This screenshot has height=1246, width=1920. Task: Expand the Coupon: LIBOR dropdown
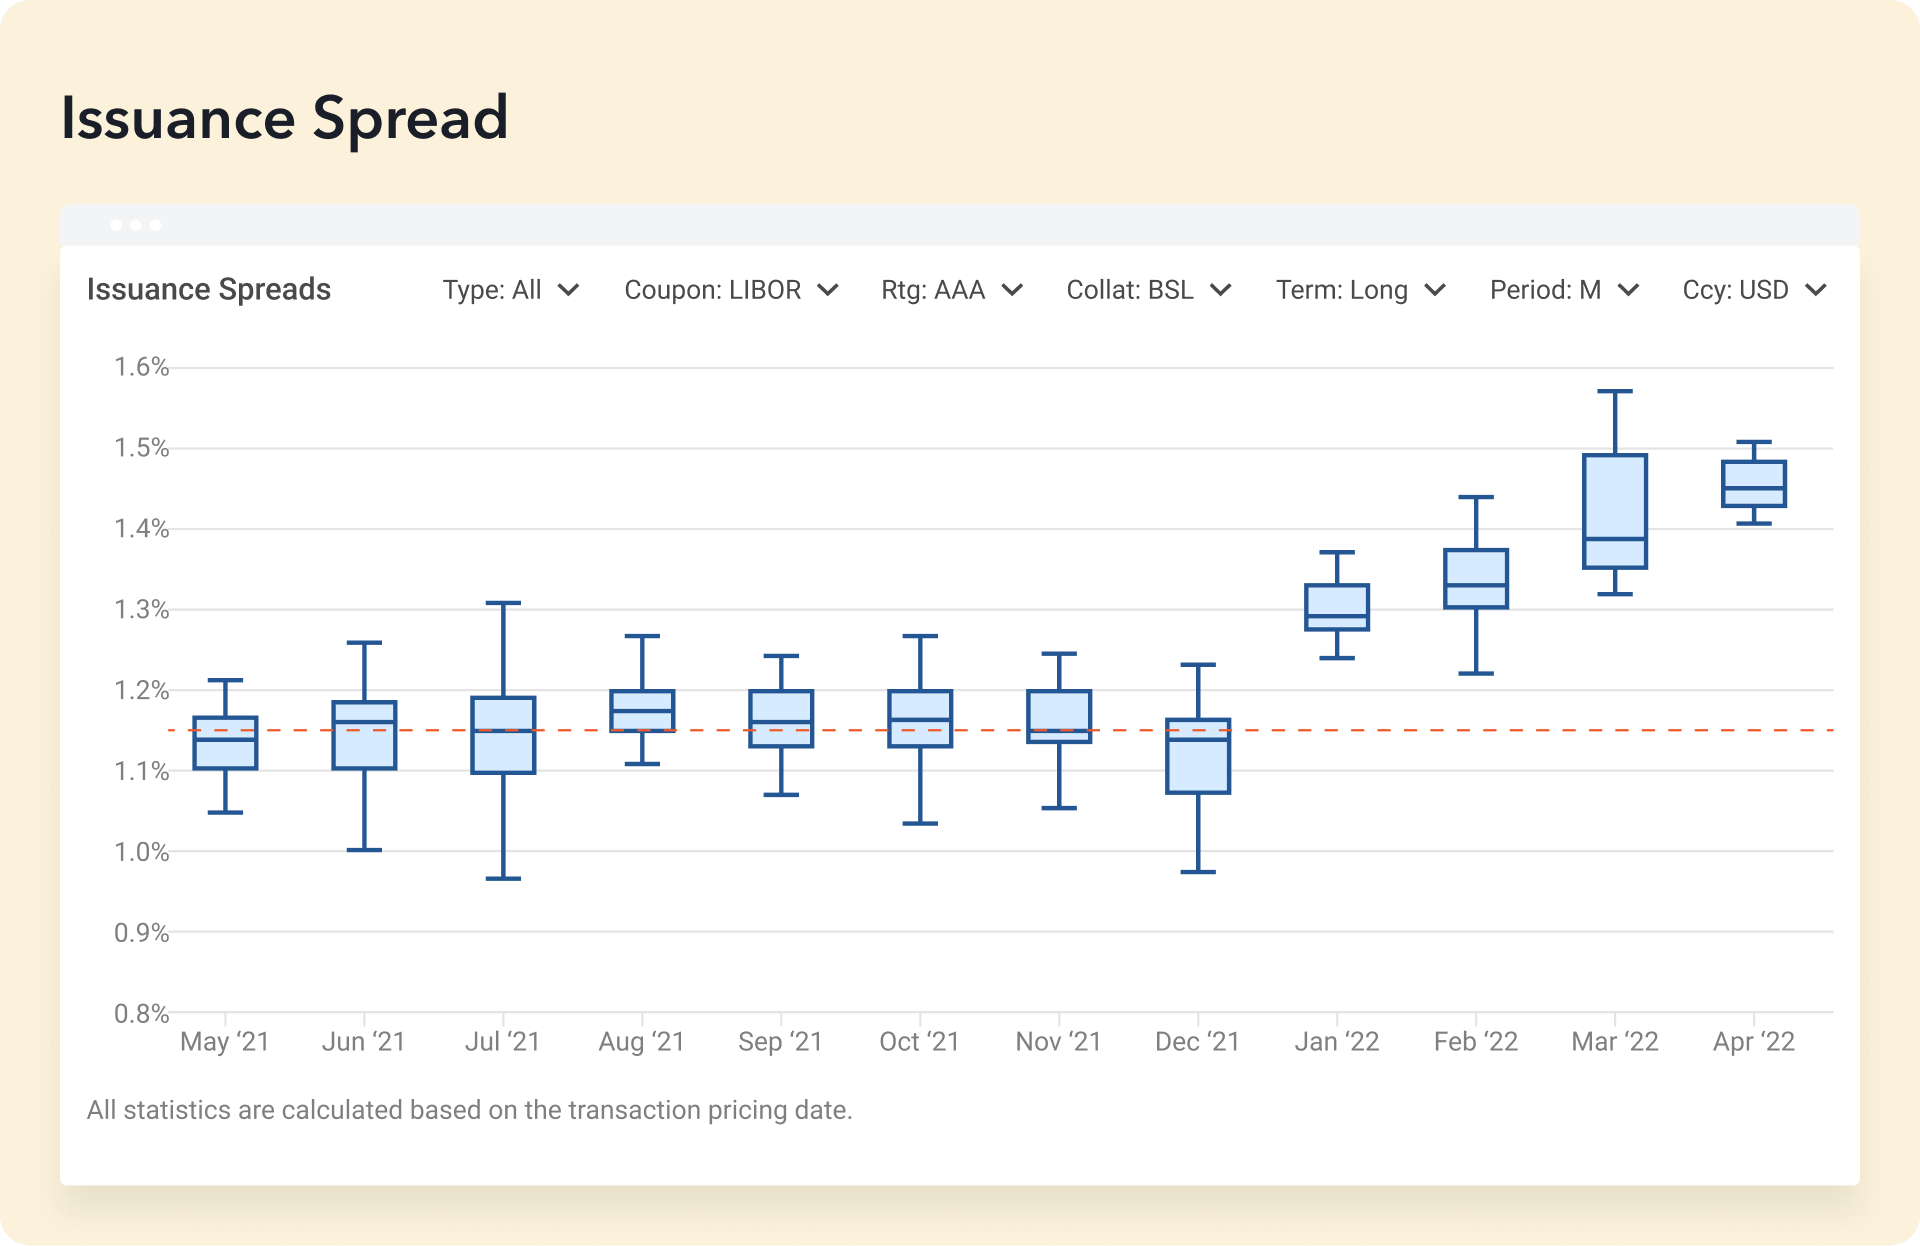click(x=730, y=290)
